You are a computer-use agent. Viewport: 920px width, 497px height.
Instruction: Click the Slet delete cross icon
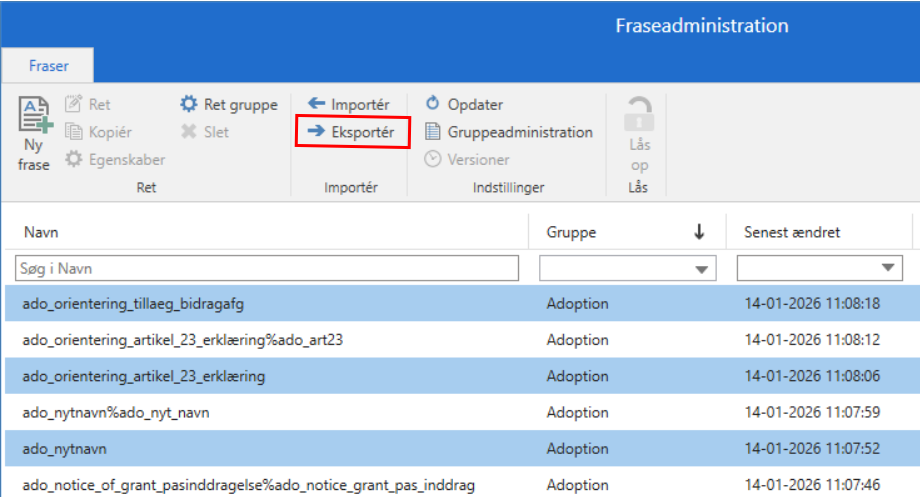pos(188,131)
